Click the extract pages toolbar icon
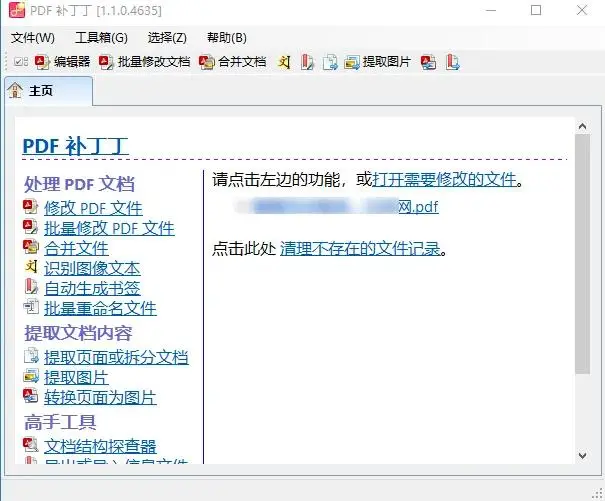Image resolution: width=605 pixels, height=501 pixels. (329, 62)
